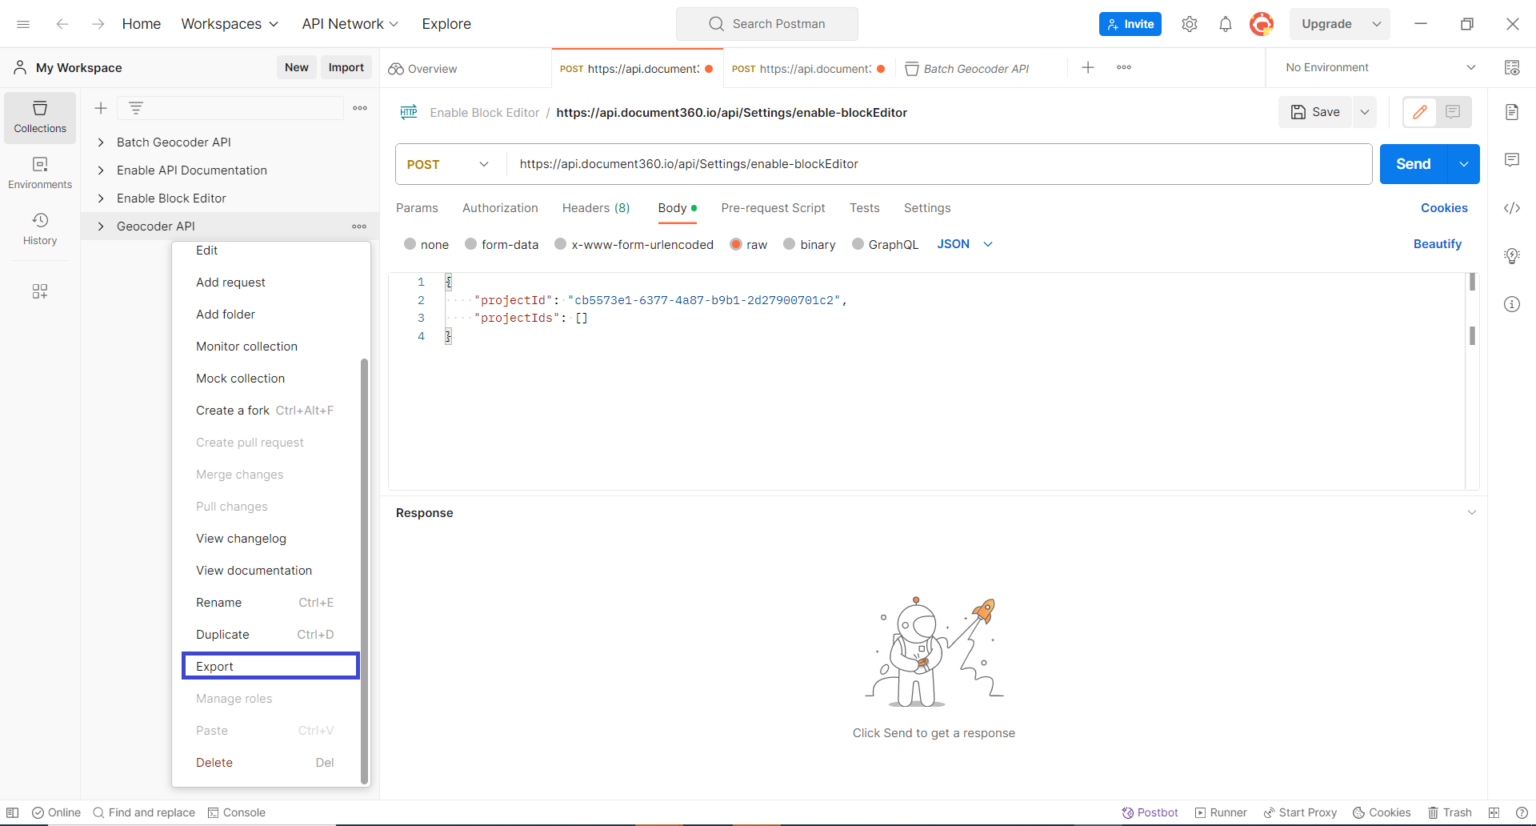Open the Cookies manager in the status bar
Image resolution: width=1536 pixels, height=826 pixels.
click(1381, 812)
